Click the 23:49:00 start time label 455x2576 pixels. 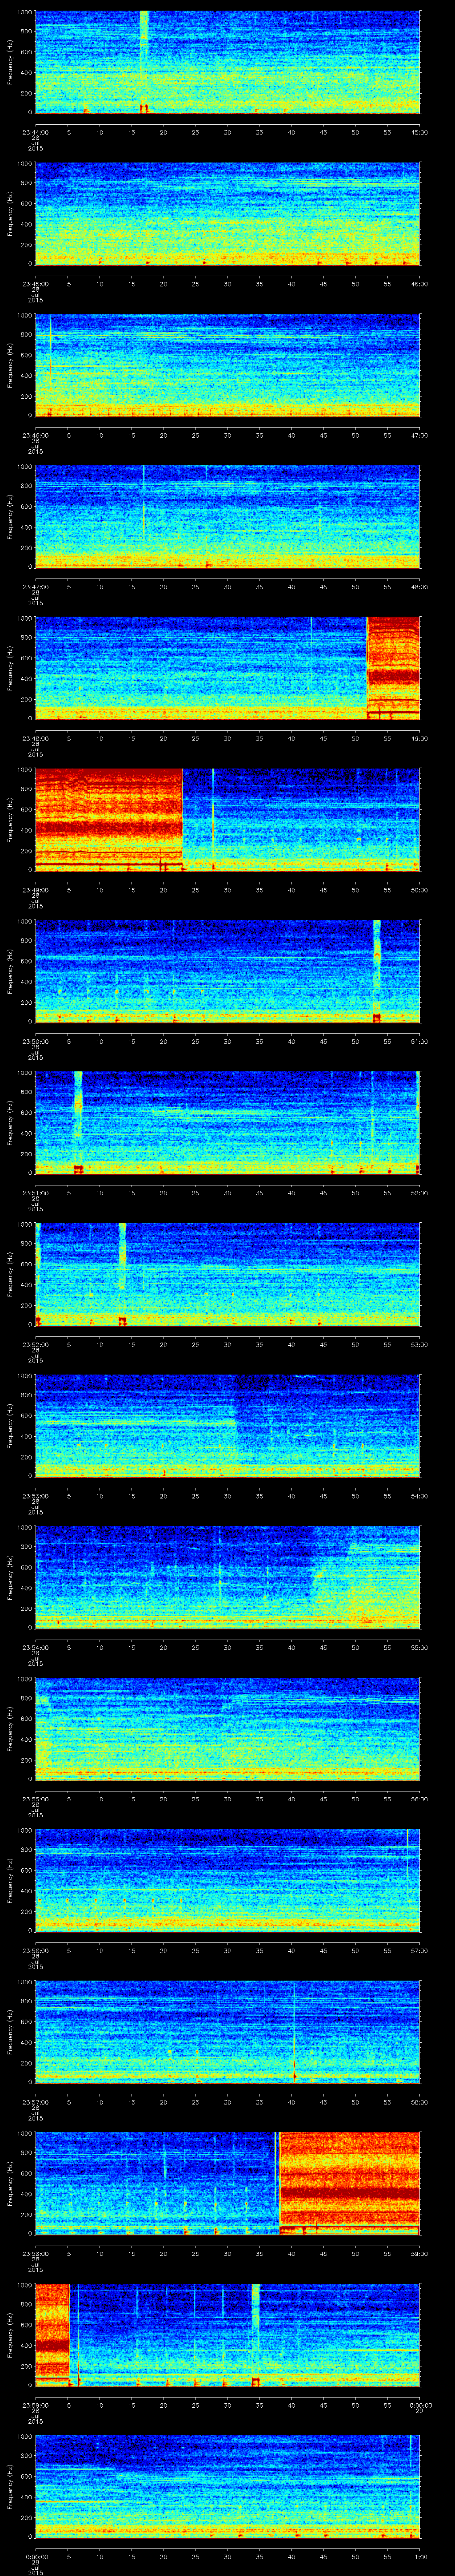pos(35,890)
